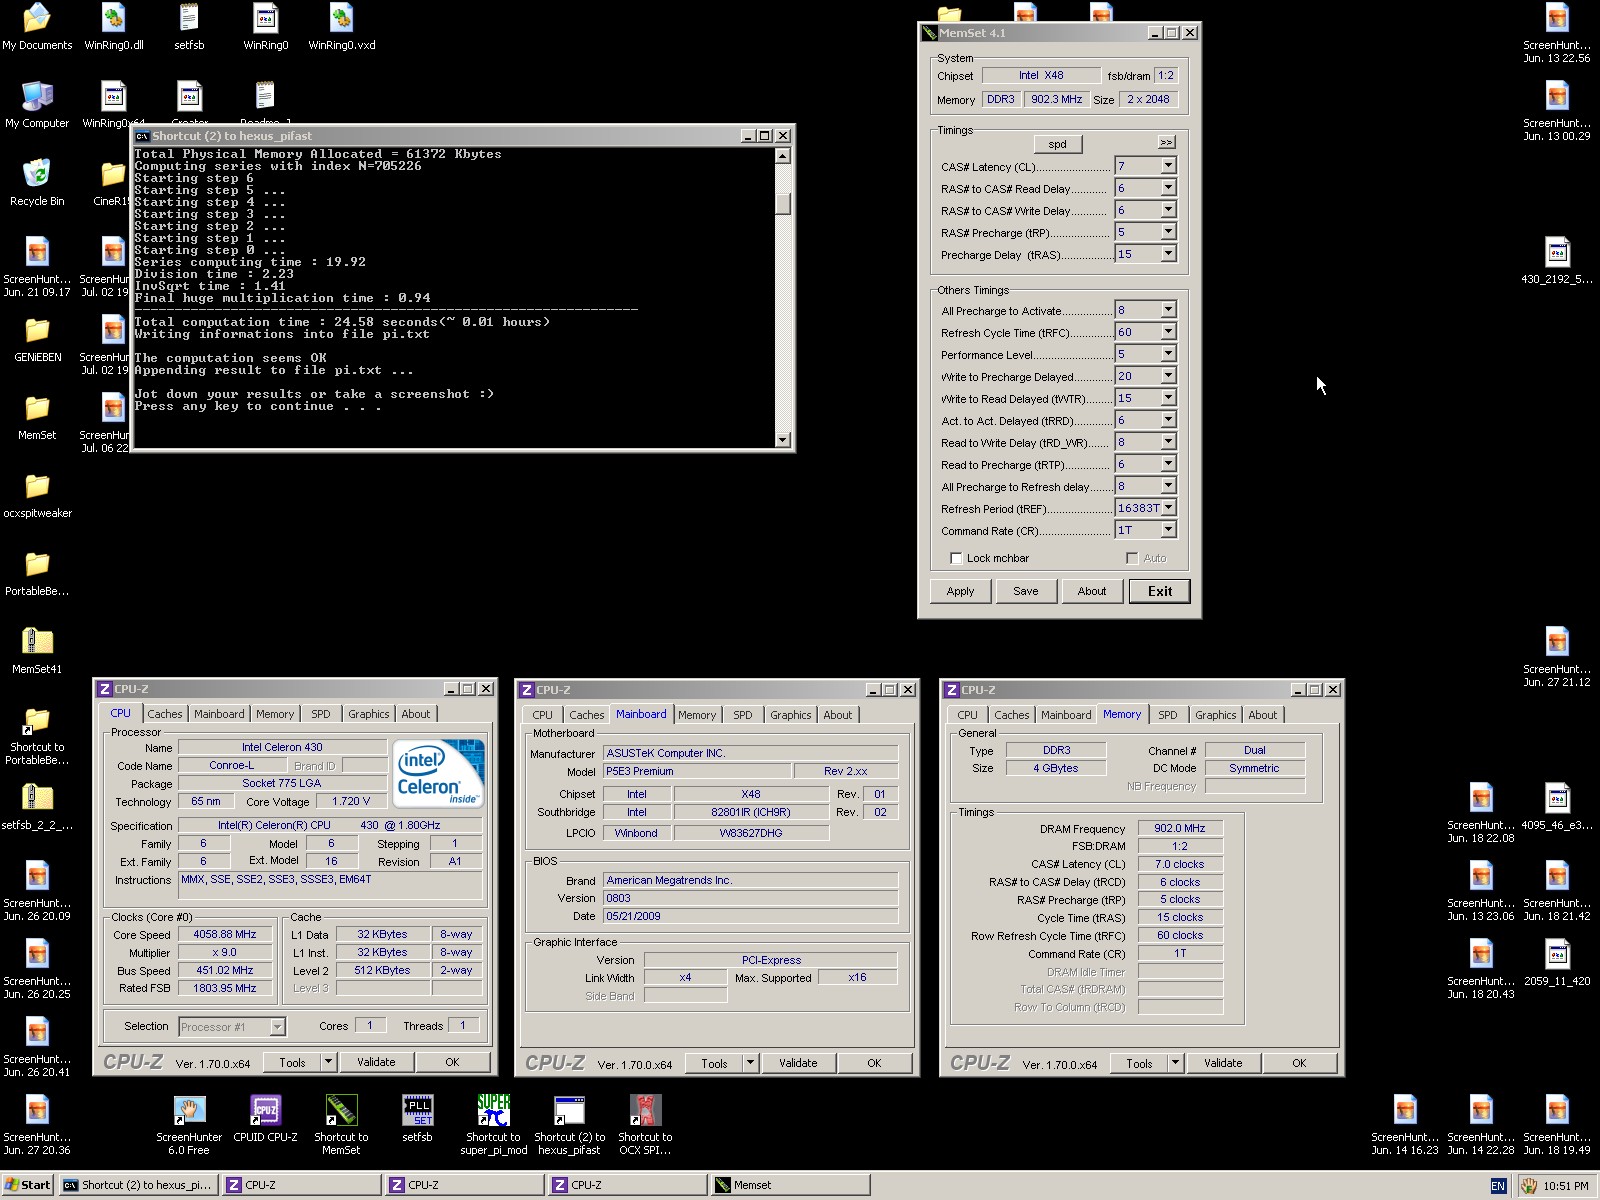
Task: Open ScreenHunter Jun. 13 22.56 image icon
Action: (1557, 33)
